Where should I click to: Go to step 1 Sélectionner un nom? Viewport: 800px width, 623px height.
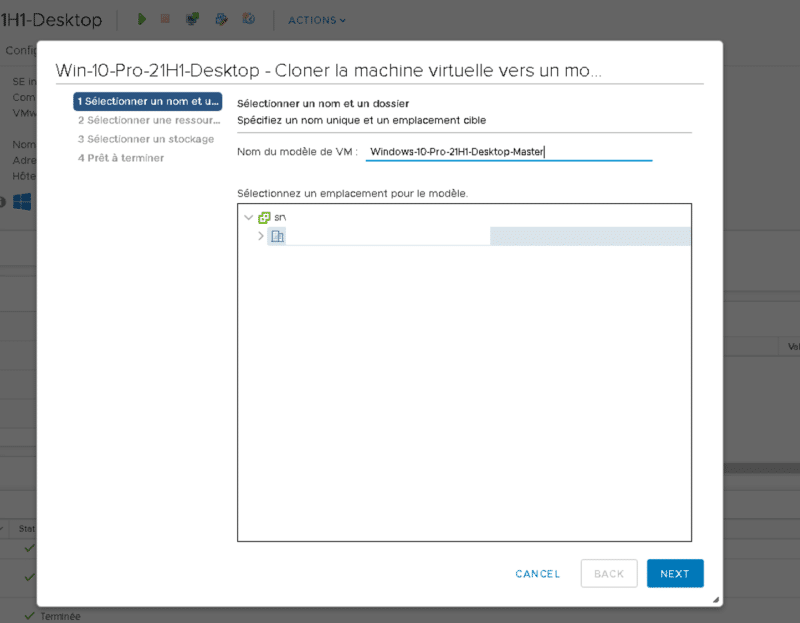(x=148, y=101)
